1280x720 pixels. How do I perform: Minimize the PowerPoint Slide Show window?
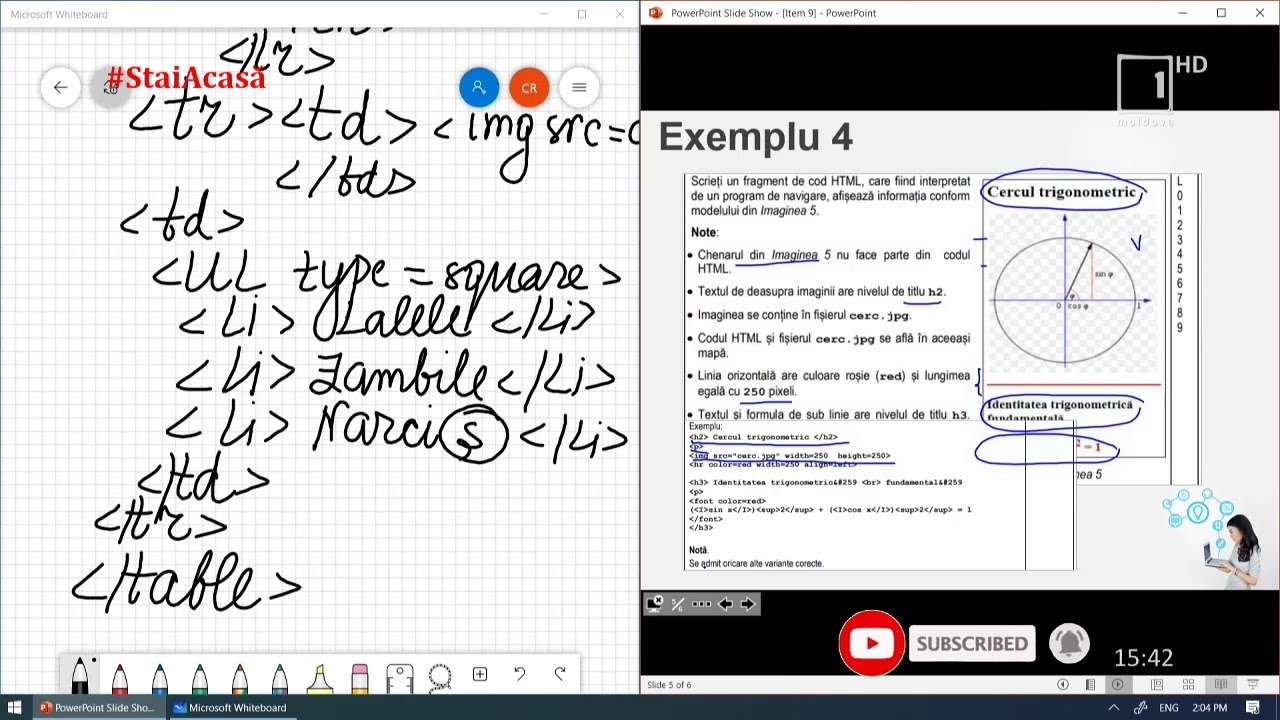tap(1182, 13)
